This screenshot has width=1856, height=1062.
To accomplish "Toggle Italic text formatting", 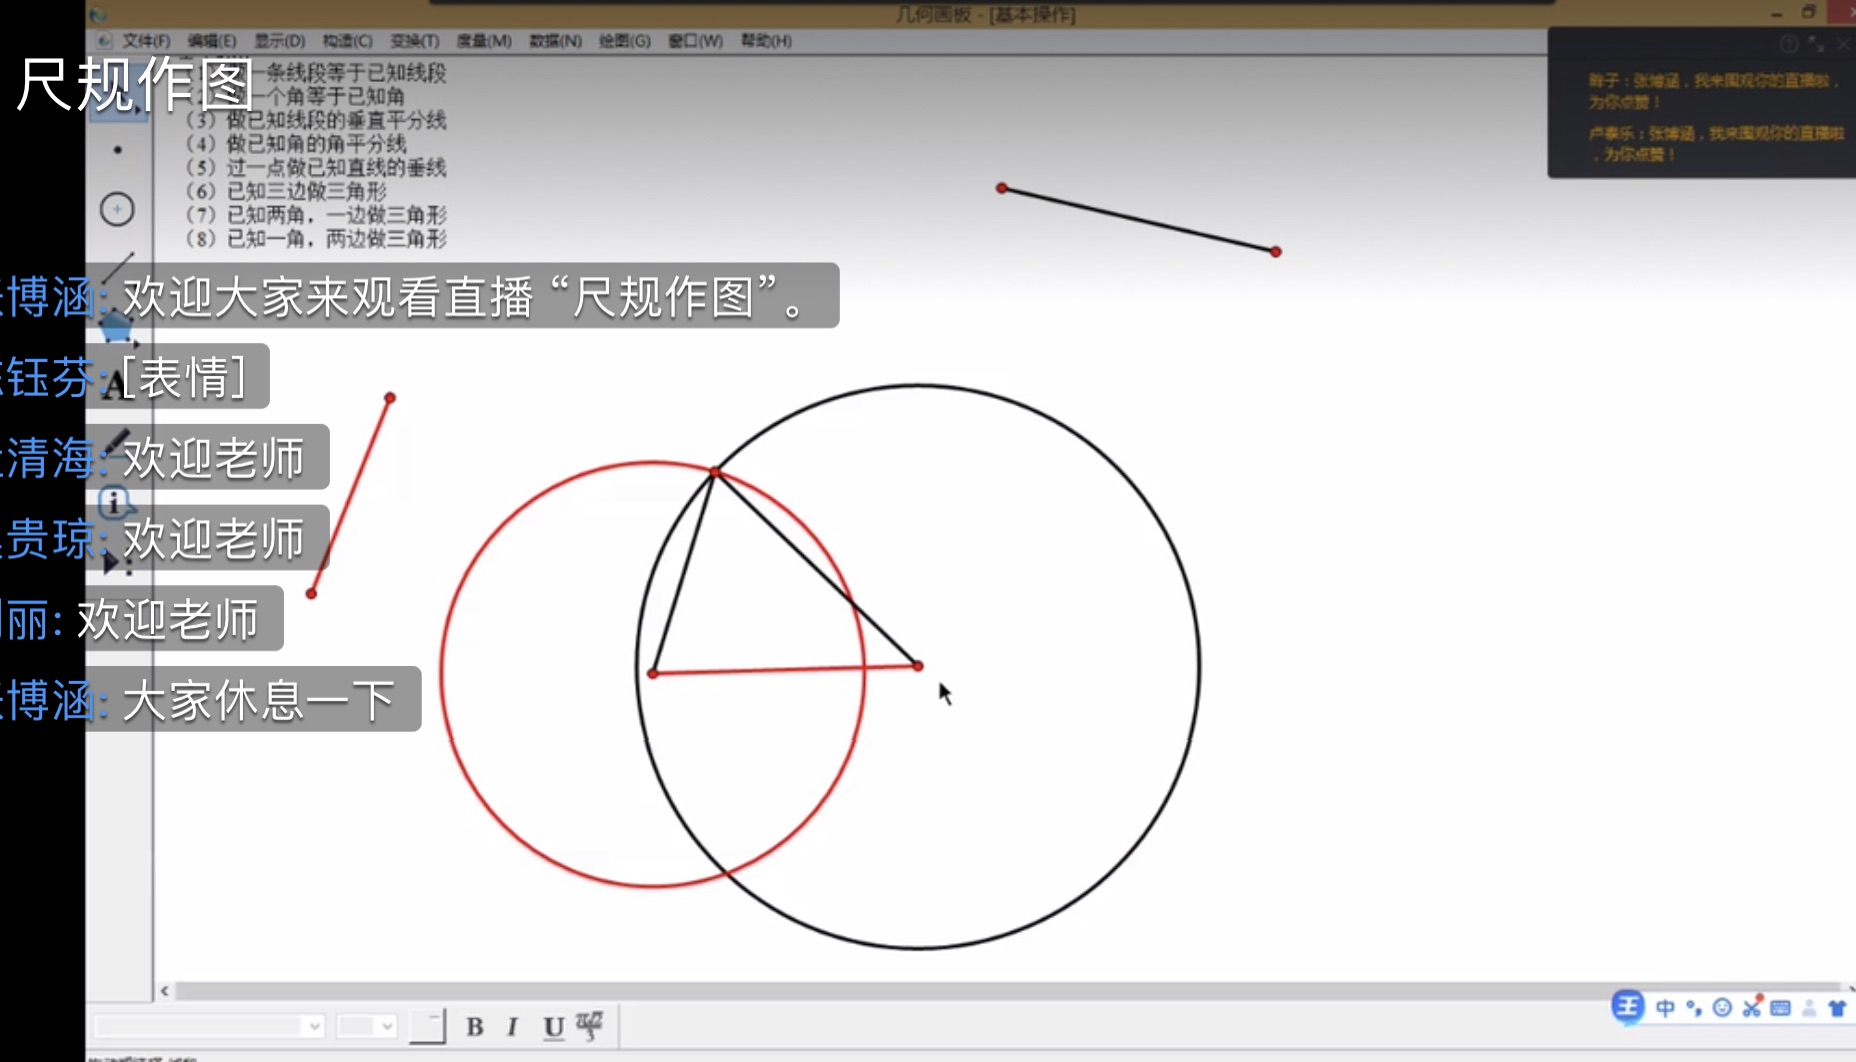I will [x=512, y=1027].
